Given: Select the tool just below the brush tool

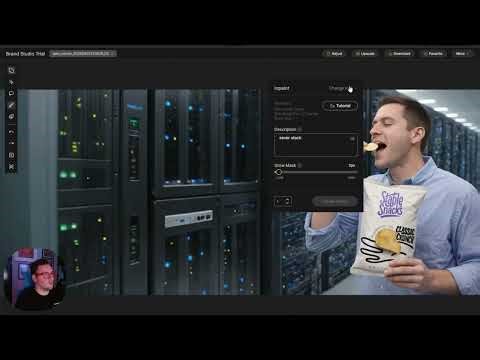Looking at the screenshot, I should (11, 117).
